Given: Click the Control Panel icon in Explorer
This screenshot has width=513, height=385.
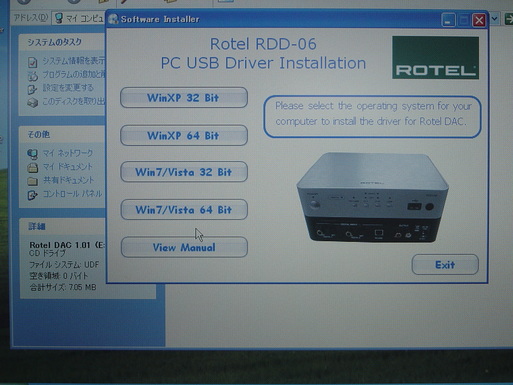Looking at the screenshot, I should tap(32, 195).
